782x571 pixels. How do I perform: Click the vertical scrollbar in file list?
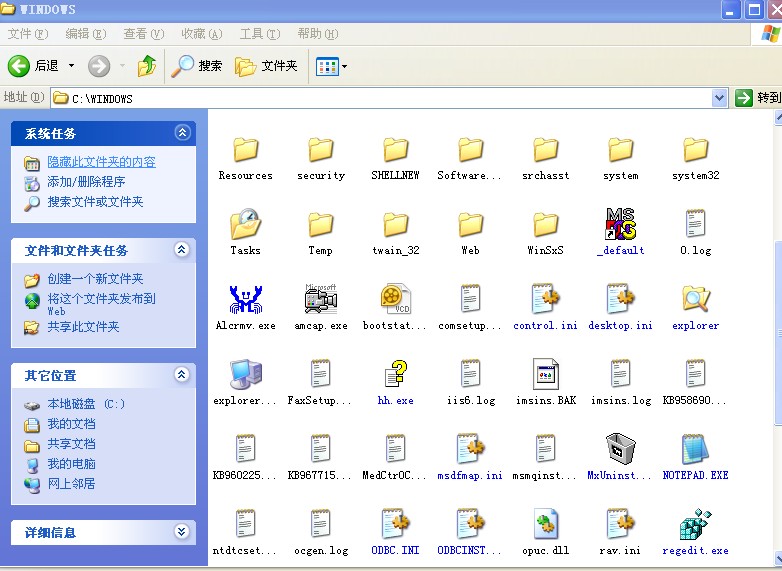(778, 334)
